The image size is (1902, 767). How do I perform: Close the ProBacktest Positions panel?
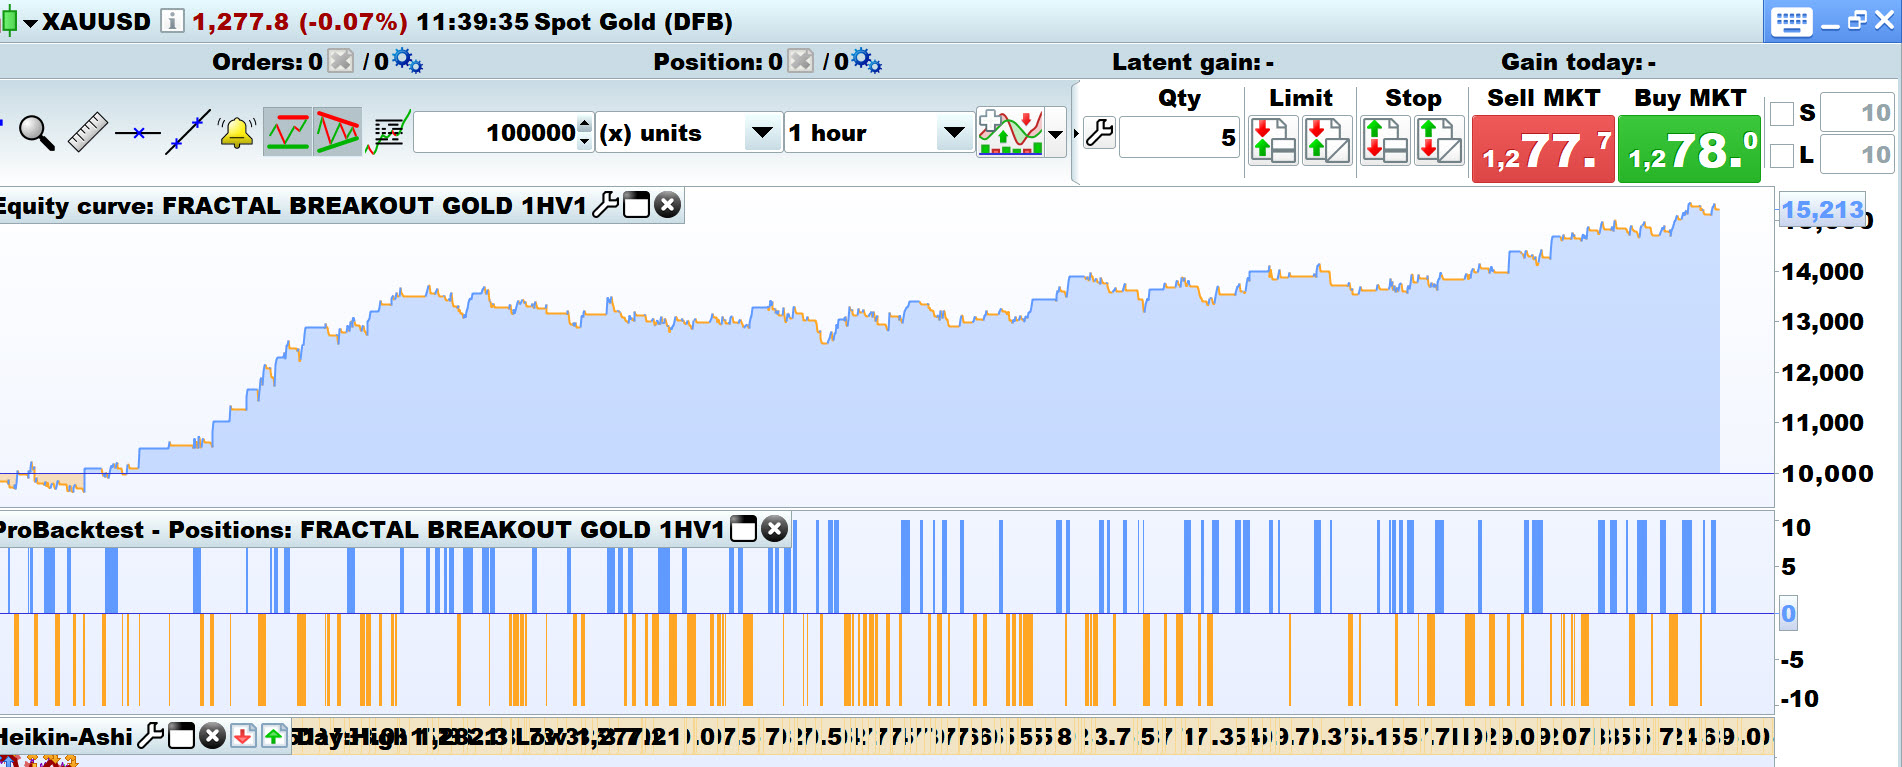coord(774,530)
